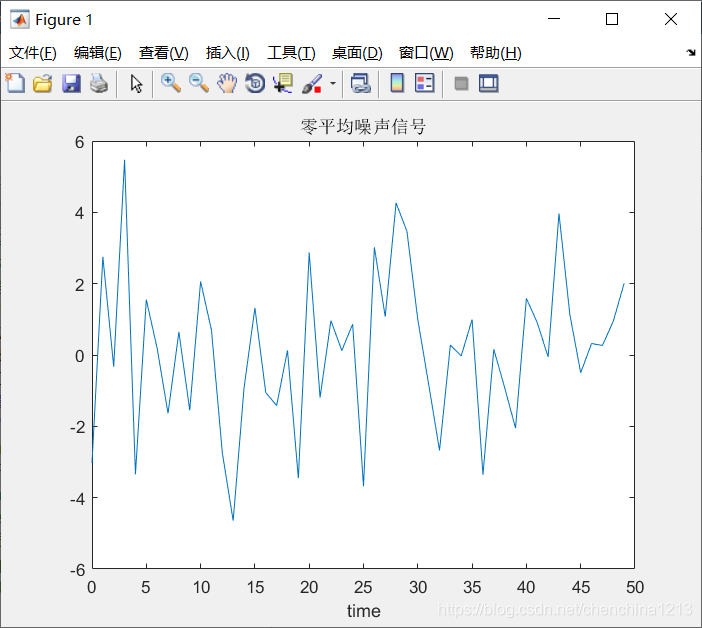The height and width of the screenshot is (628, 702).
Task: Select the Brush data tool
Action: click(x=312, y=84)
